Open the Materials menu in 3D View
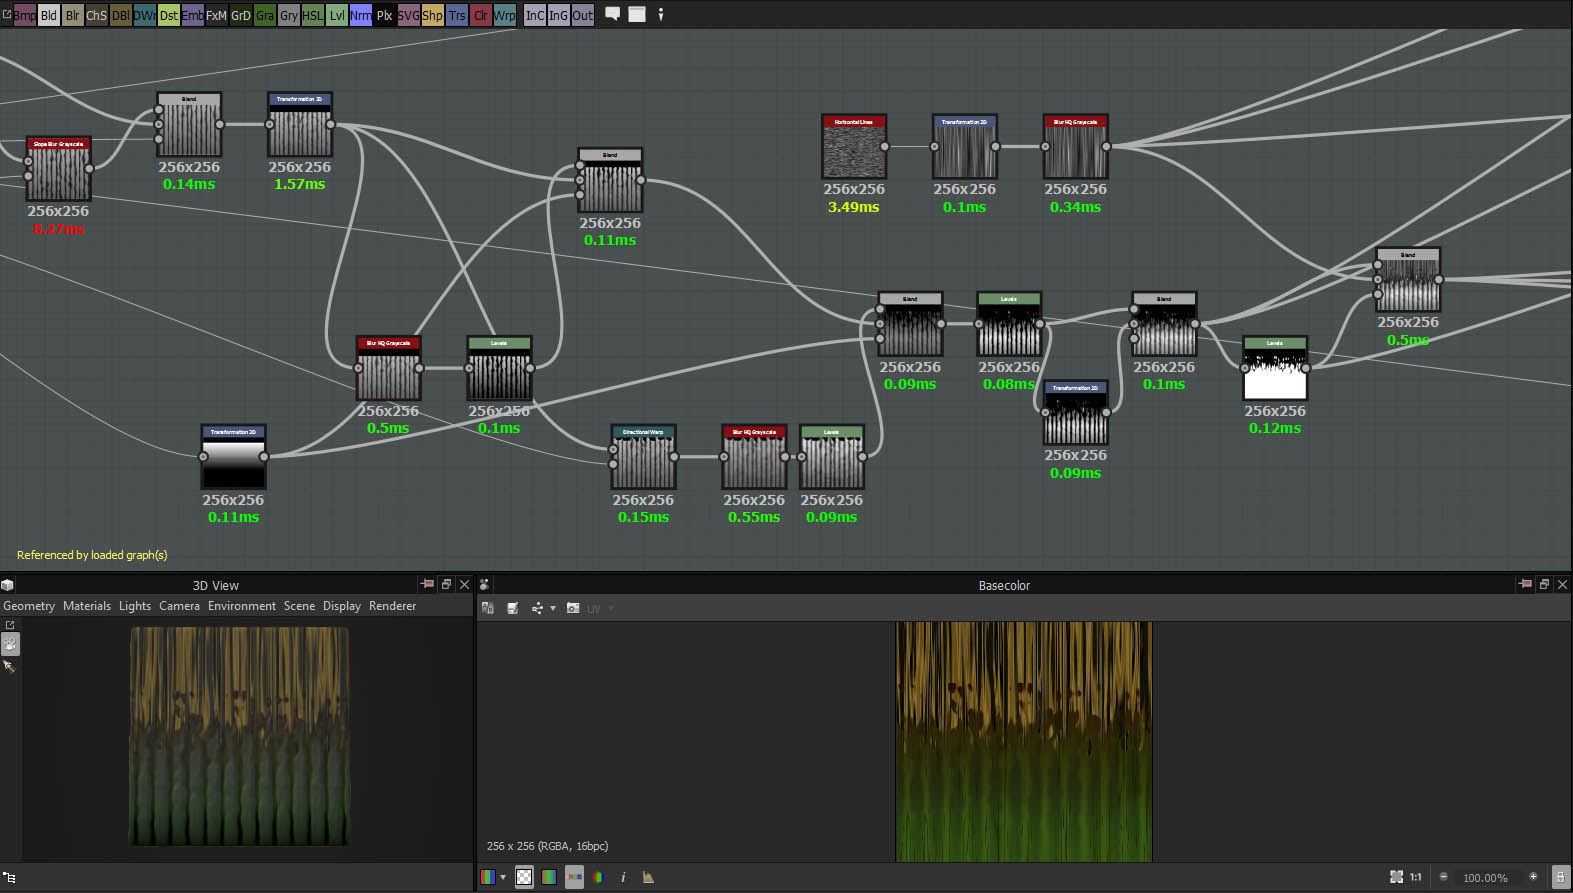Viewport: 1573px width, 893px height. point(87,606)
